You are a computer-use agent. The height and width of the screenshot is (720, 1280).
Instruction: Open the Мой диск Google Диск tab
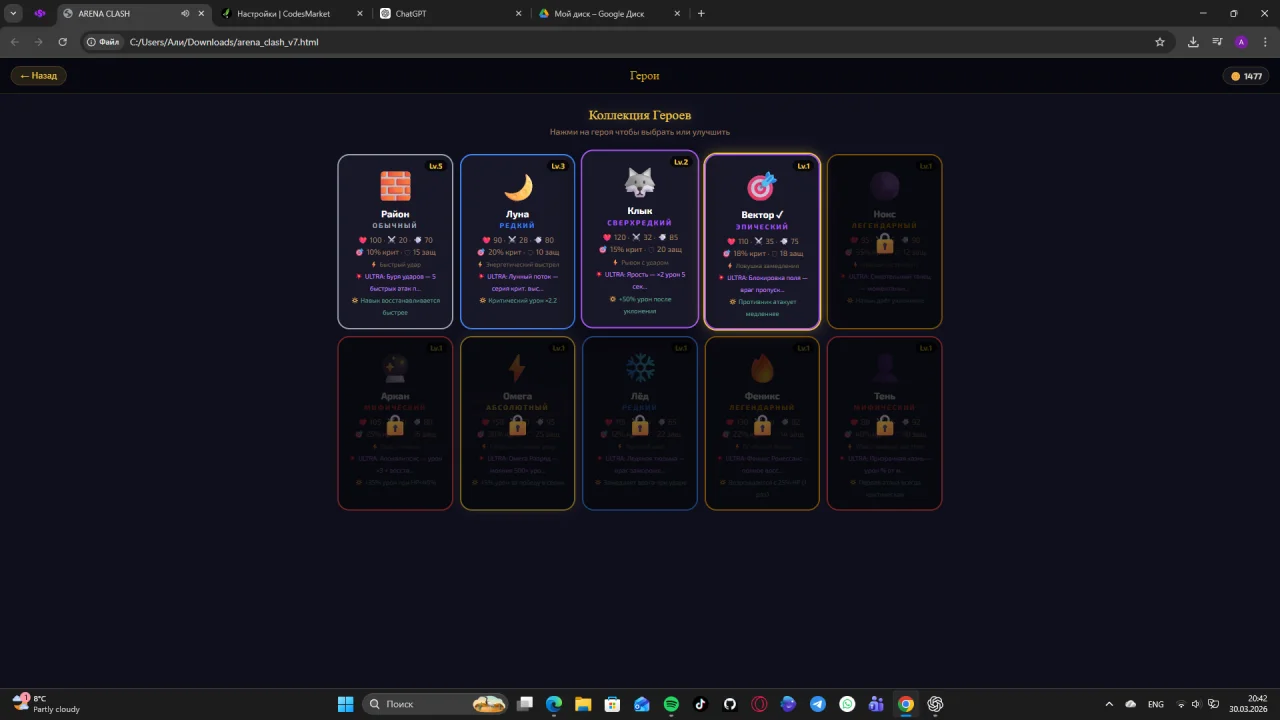point(610,14)
